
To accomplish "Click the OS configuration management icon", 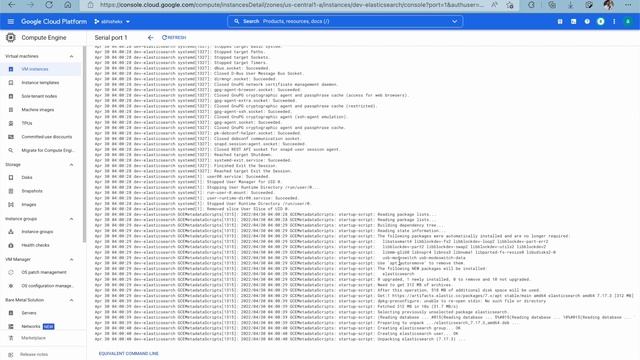I will click(11, 286).
